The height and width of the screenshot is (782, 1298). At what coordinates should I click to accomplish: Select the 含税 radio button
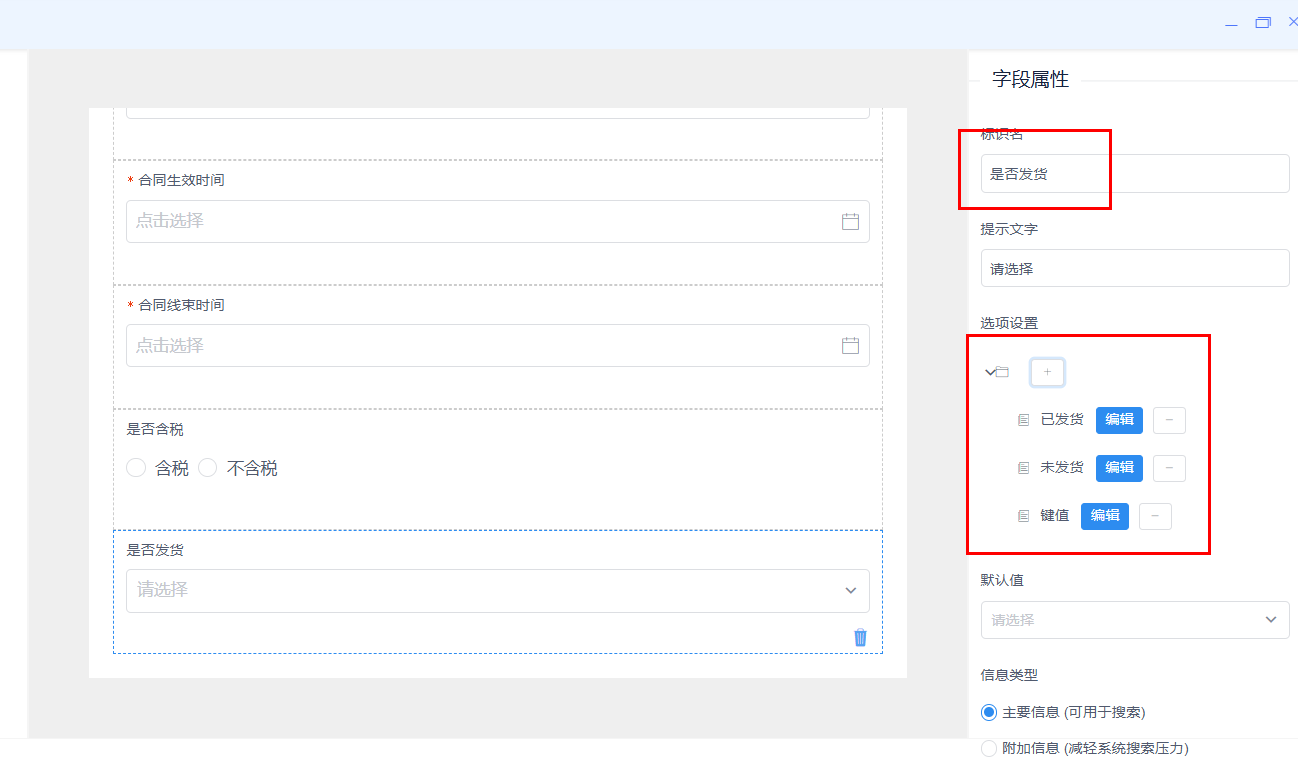137,468
